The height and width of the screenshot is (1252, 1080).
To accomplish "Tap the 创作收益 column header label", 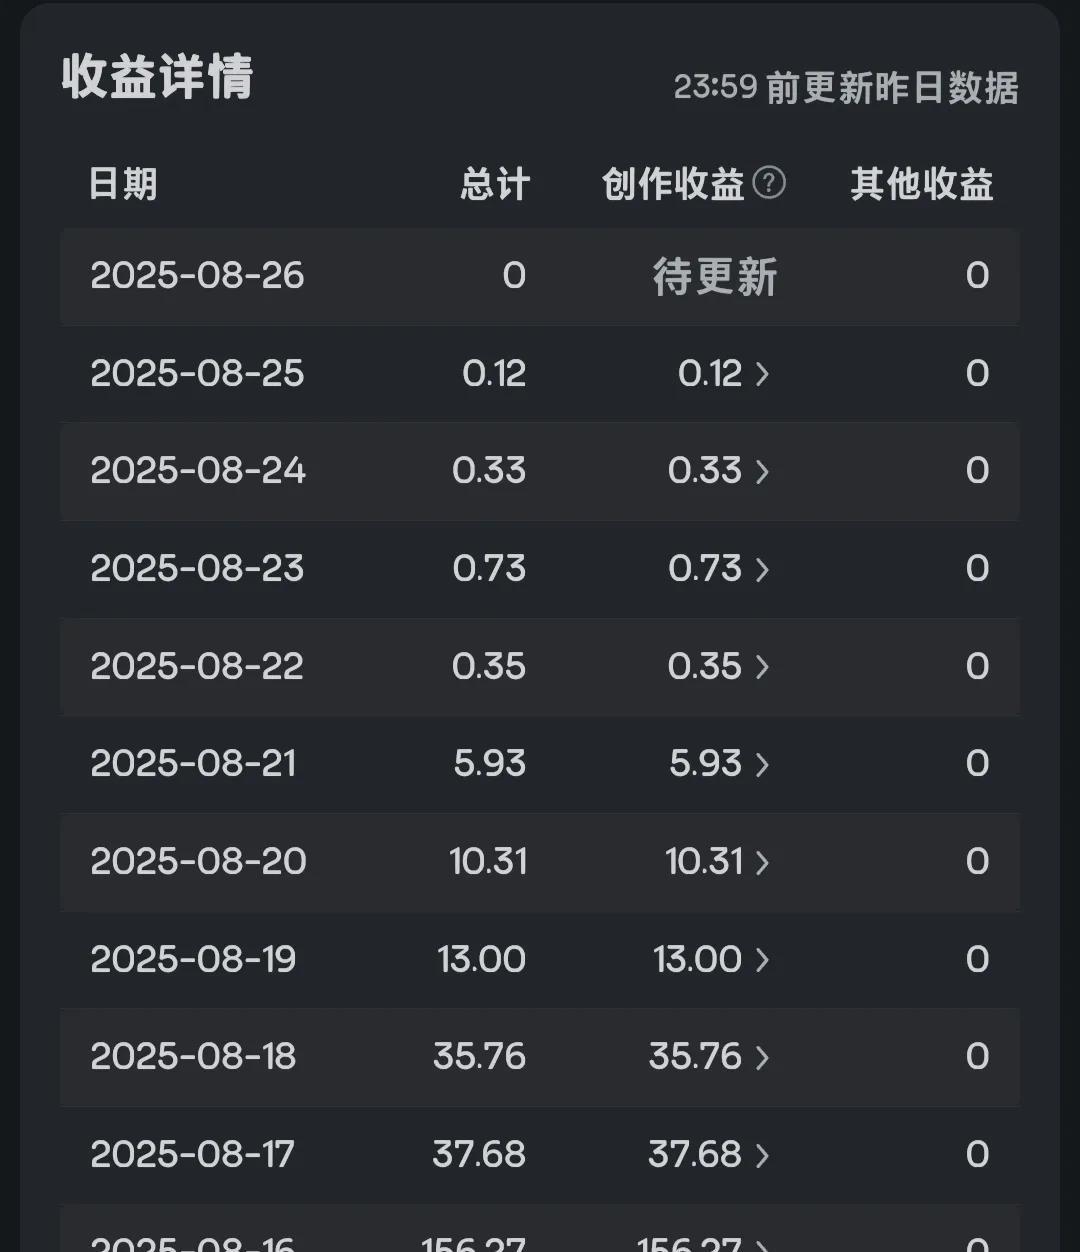I will 673,184.
